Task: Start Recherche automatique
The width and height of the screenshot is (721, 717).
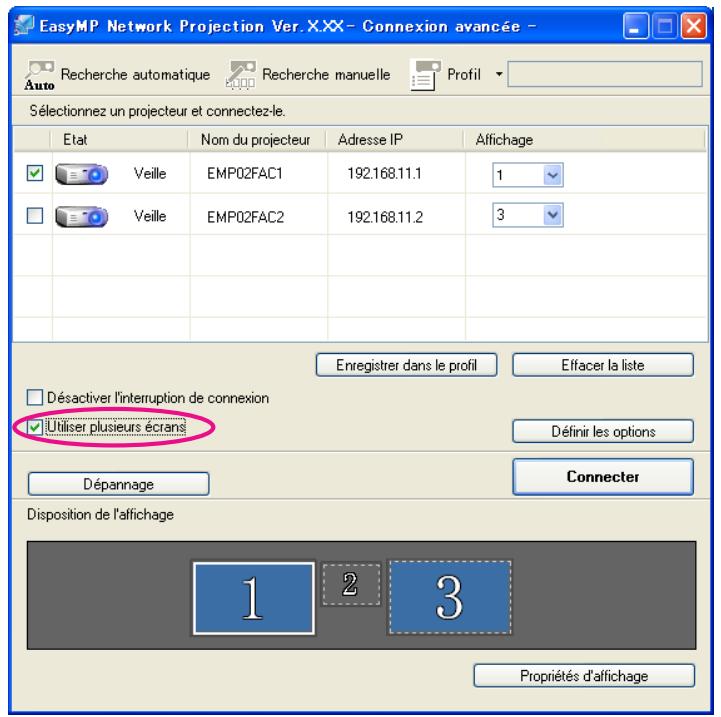Action: tap(135, 75)
